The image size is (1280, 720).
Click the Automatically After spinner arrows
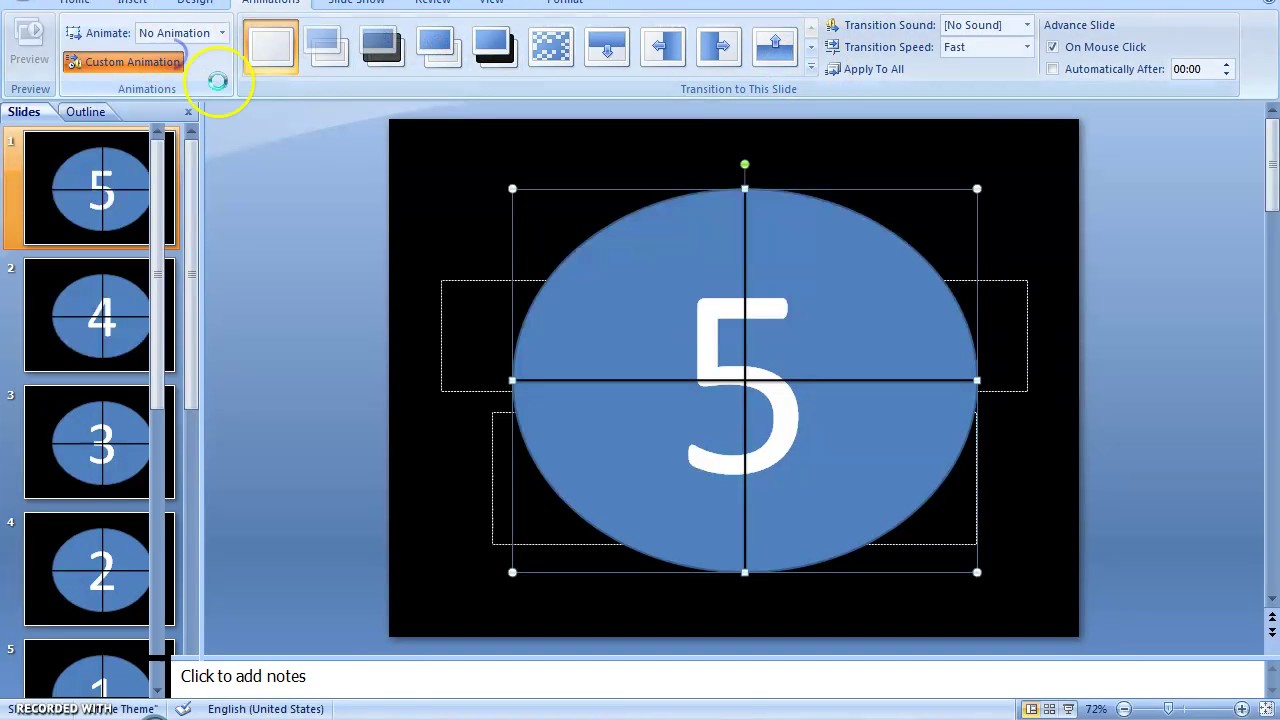pos(1226,69)
